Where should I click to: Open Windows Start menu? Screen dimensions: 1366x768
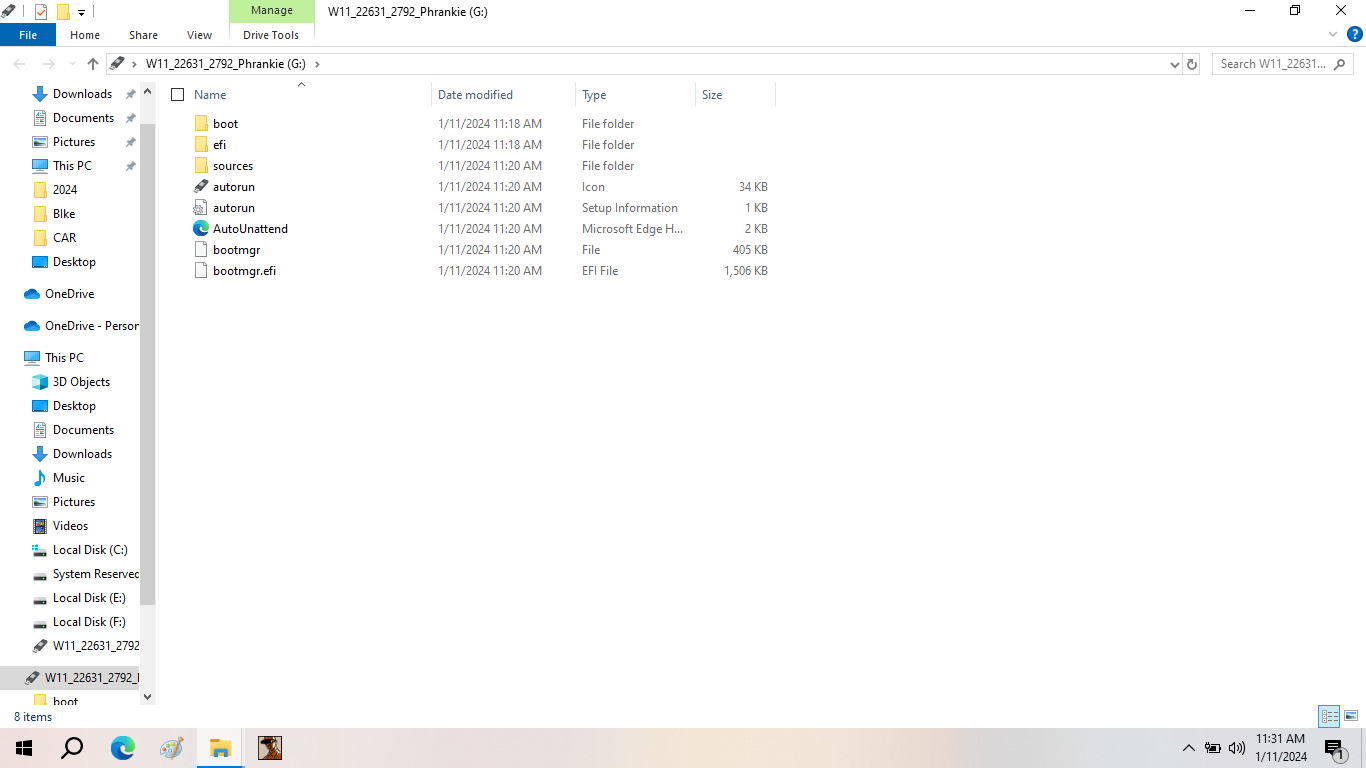24,748
